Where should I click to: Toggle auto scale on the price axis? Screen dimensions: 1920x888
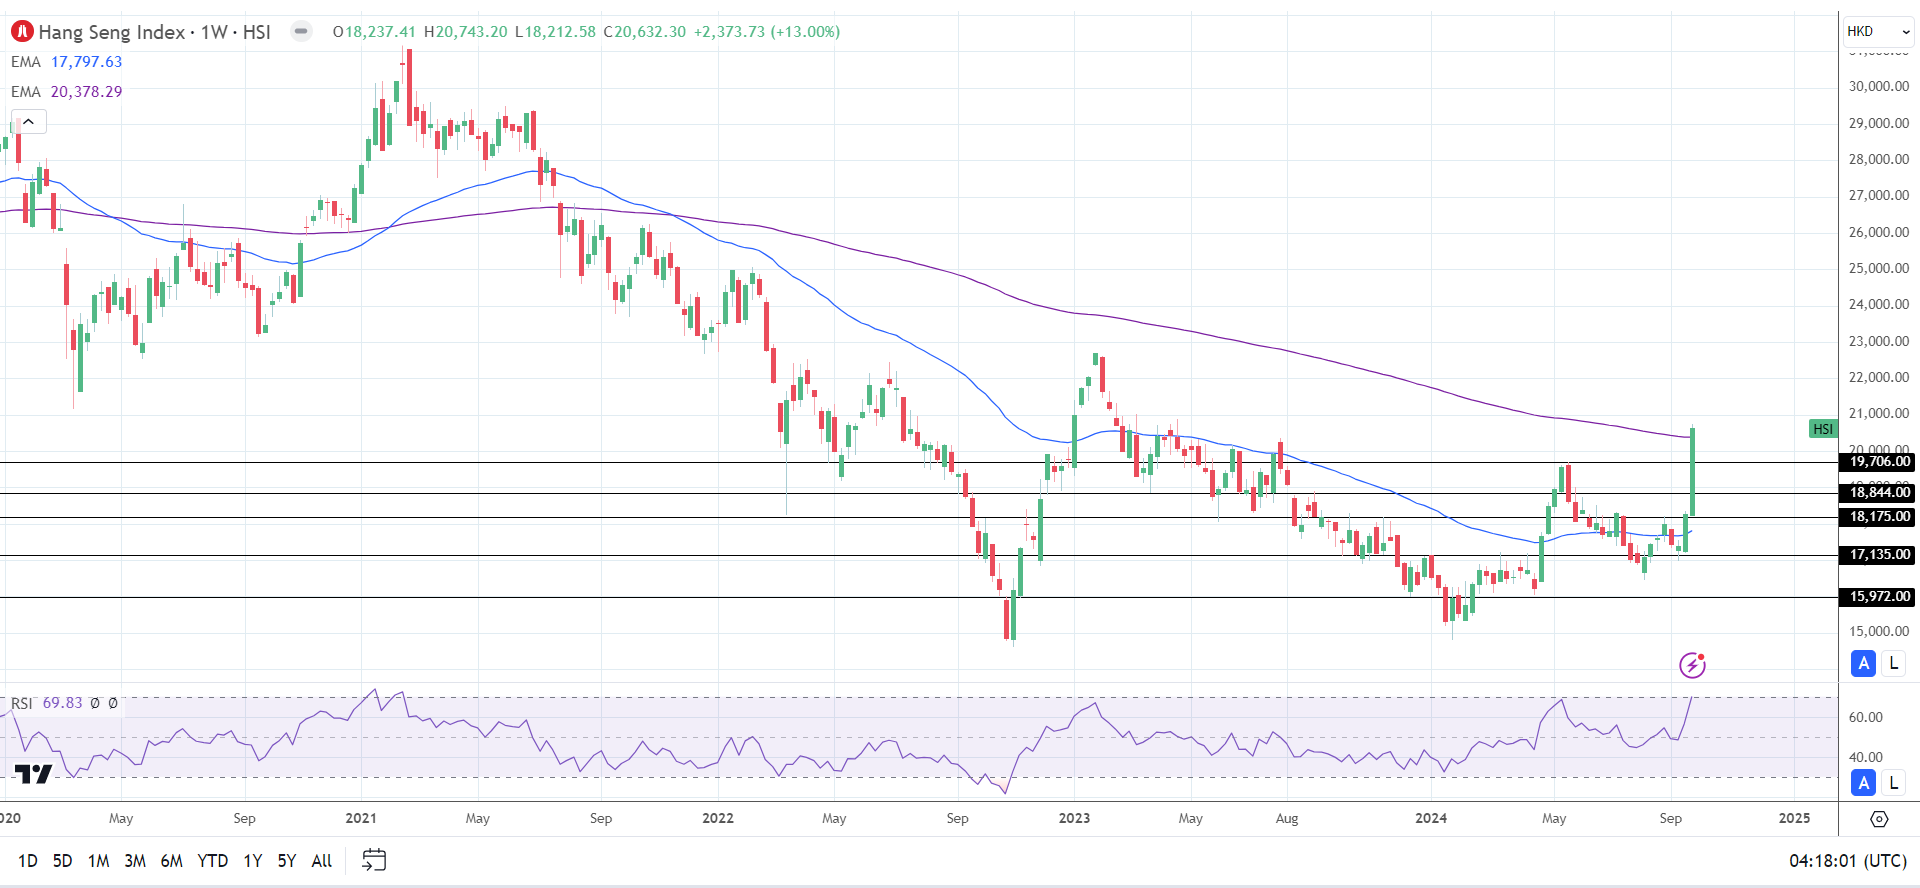pyautogui.click(x=1863, y=663)
